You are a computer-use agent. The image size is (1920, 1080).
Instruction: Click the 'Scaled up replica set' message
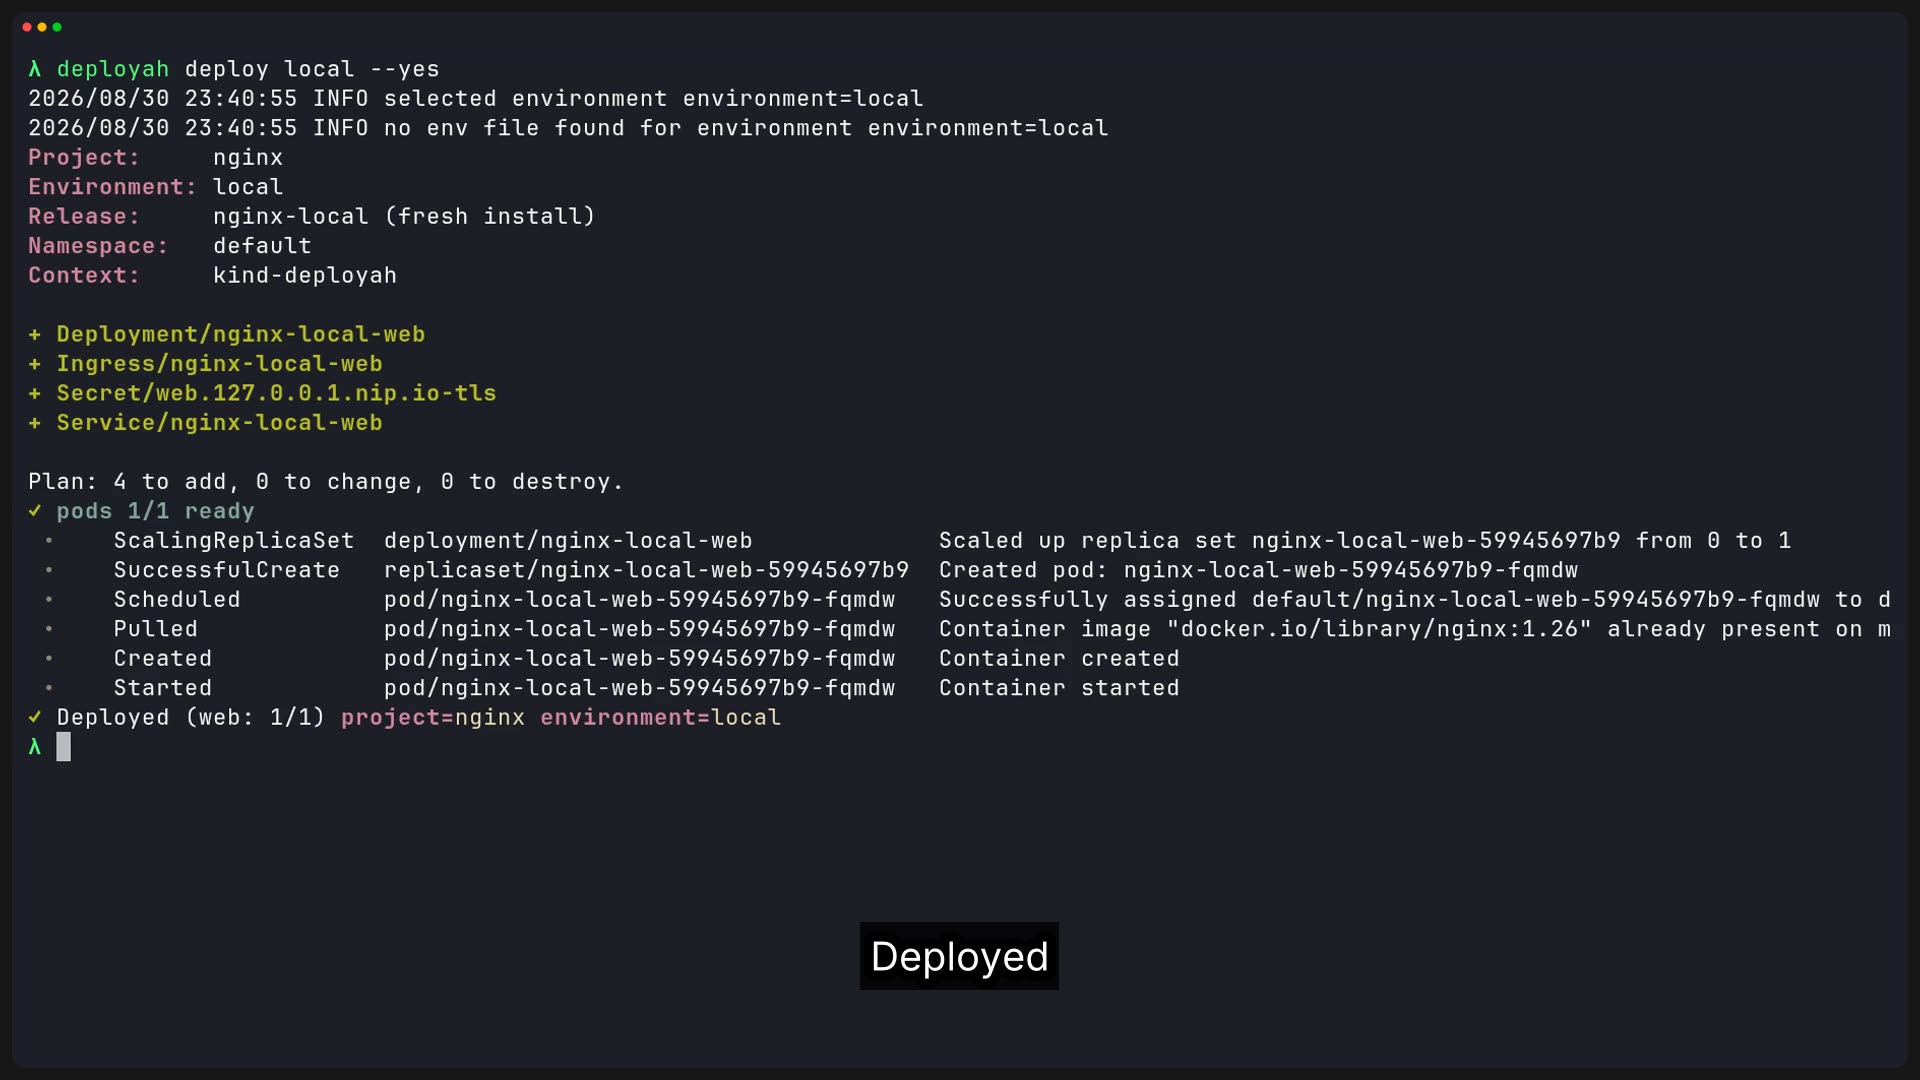1365,541
